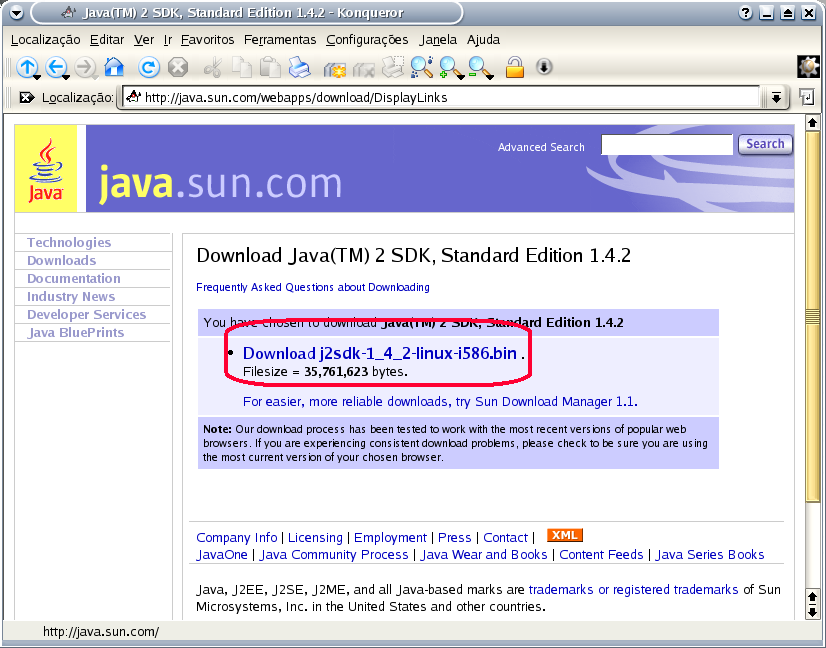Open the Up button history dropdown arrow
This screenshot has height=648, width=826.
pyautogui.click(x=37, y=77)
